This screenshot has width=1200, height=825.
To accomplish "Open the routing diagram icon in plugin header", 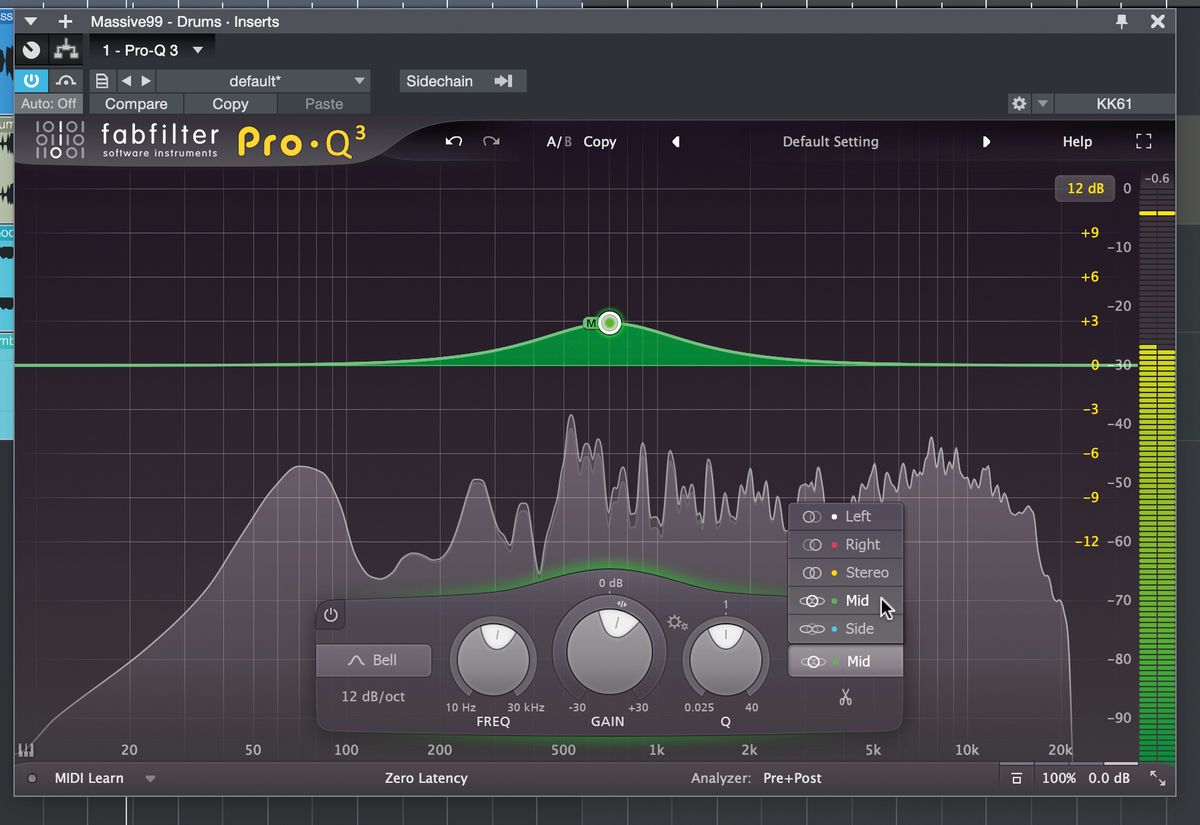I will pyautogui.click(x=66, y=49).
